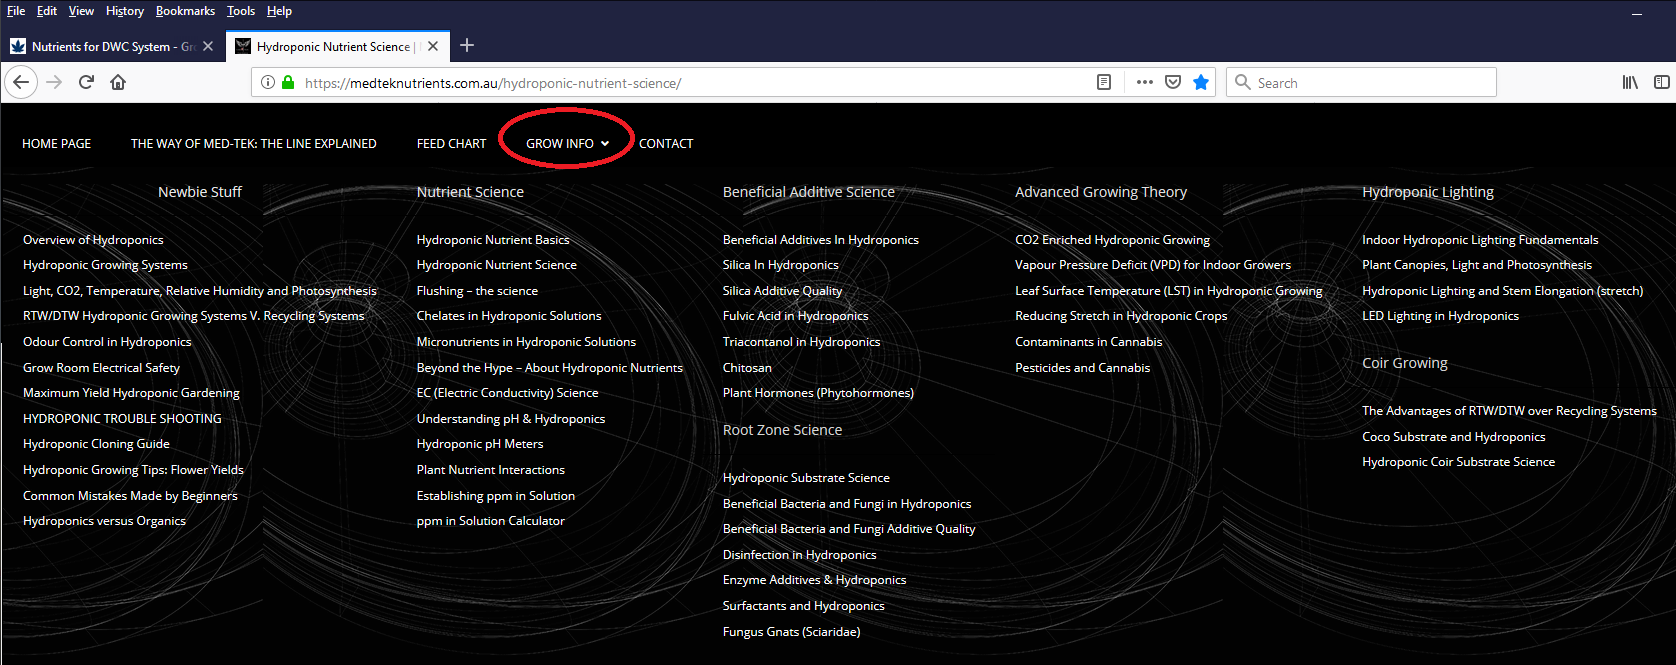Toggle the sidebar view icon
Screen dimensions: 1676x665
click(x=1661, y=82)
